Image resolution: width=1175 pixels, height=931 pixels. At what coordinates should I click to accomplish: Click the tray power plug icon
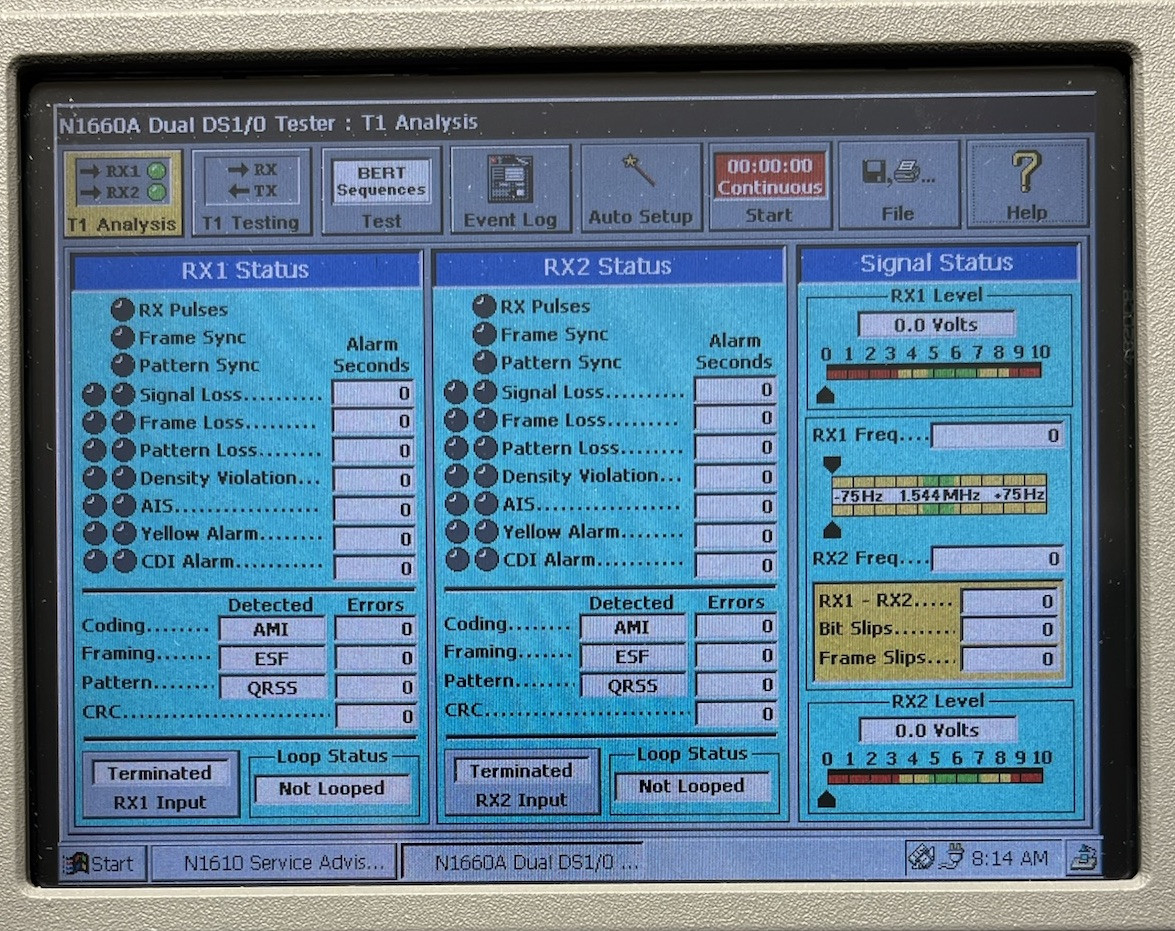(x=954, y=857)
